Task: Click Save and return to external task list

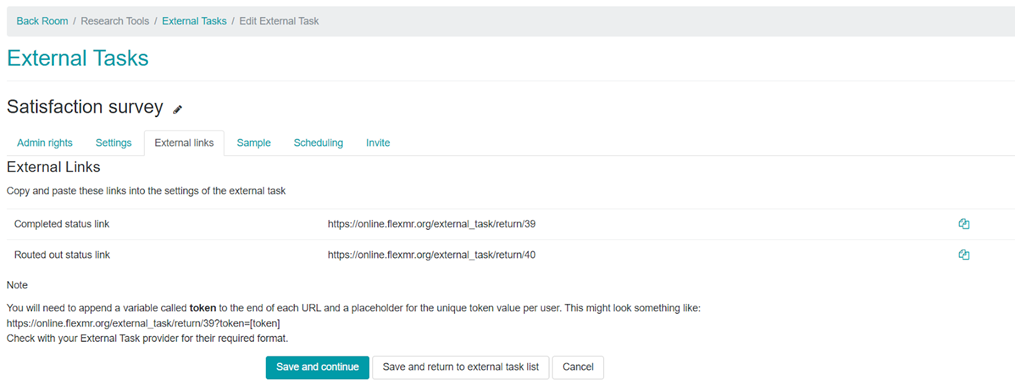Action: click(x=461, y=367)
